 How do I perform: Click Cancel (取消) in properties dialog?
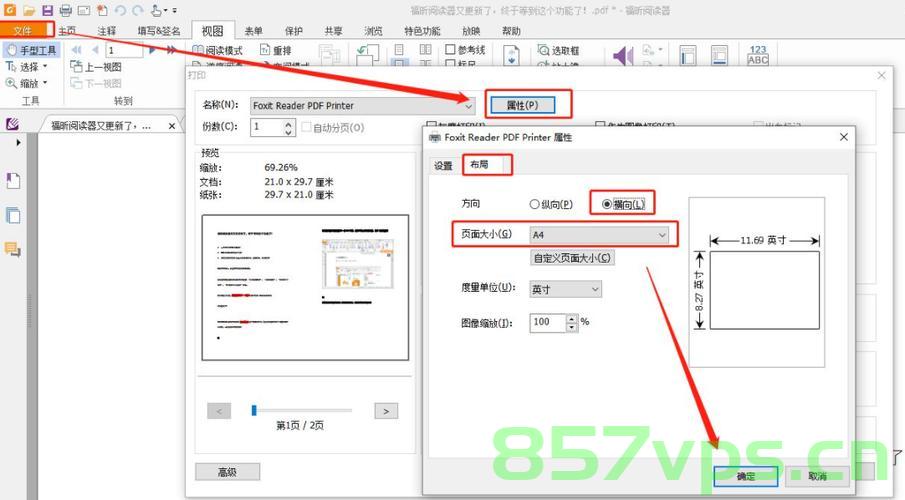[817, 476]
